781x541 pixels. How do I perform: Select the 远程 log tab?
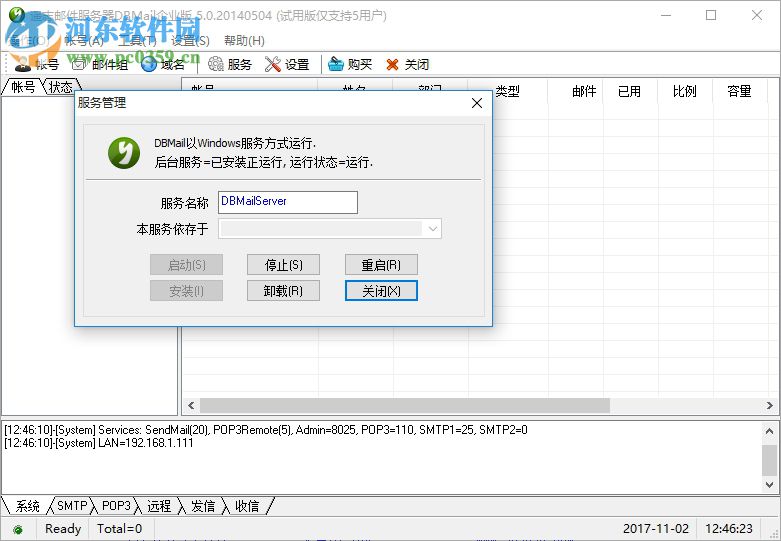[x=159, y=506]
